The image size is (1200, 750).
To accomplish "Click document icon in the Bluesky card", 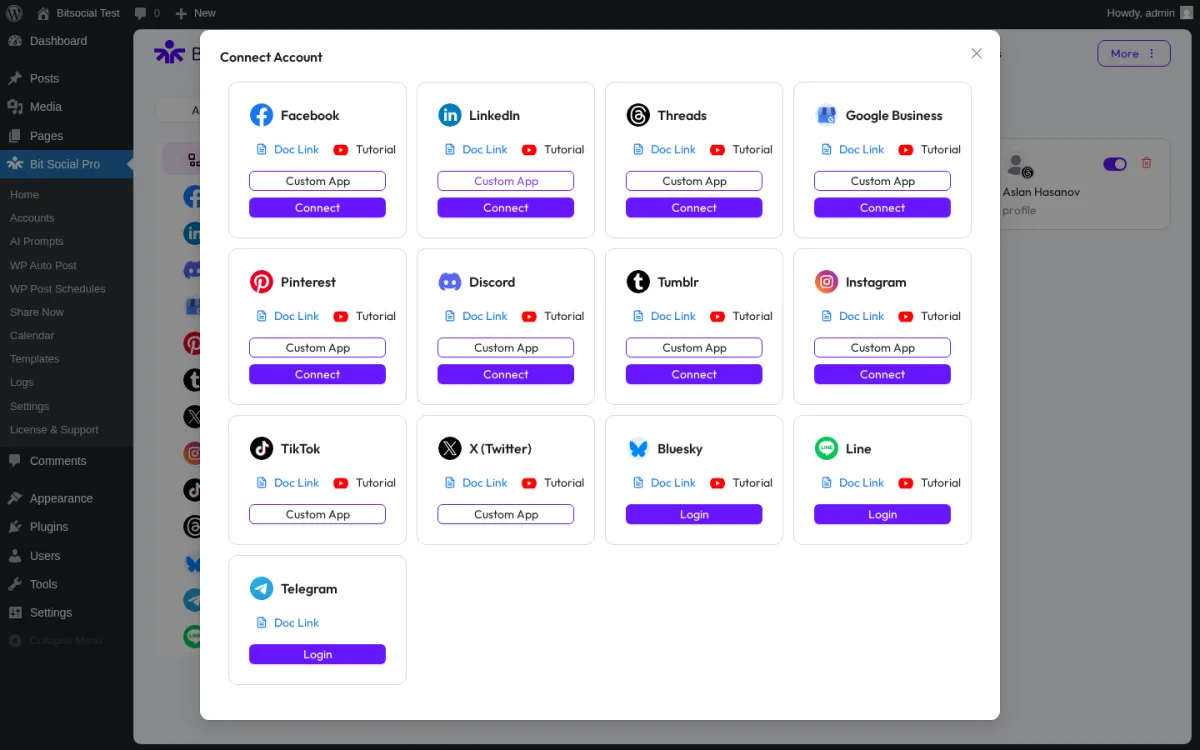I will pos(639,482).
